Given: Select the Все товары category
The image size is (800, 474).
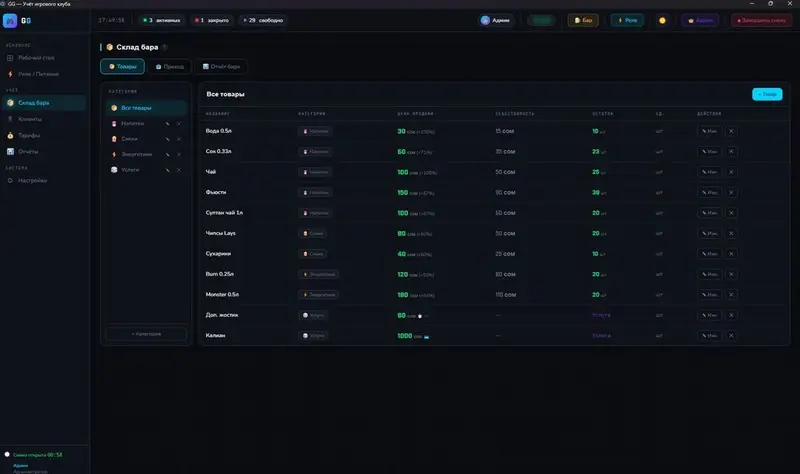Looking at the screenshot, I should click(146, 108).
